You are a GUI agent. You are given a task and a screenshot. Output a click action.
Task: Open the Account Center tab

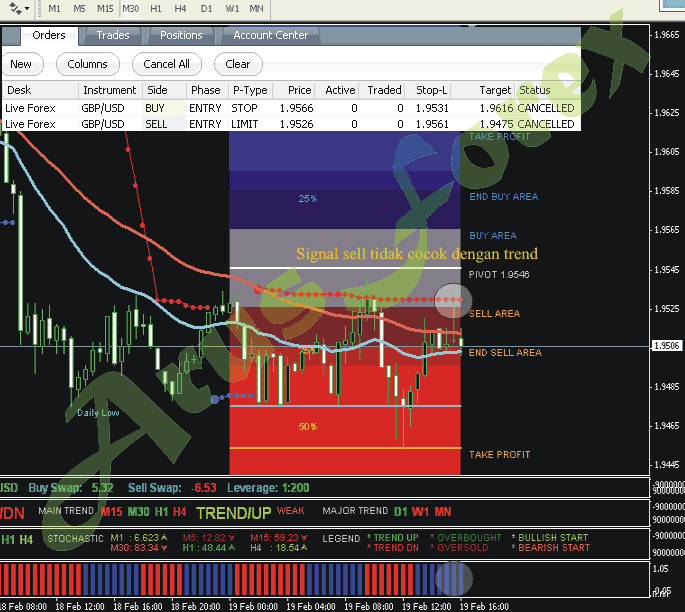coord(271,35)
